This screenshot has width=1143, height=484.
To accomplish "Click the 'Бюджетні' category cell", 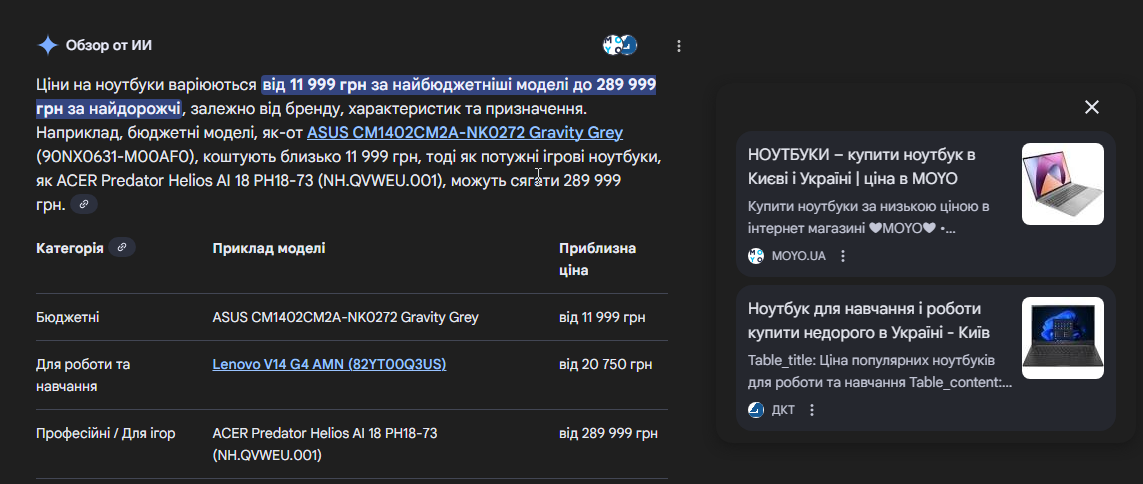I will (x=68, y=318).
